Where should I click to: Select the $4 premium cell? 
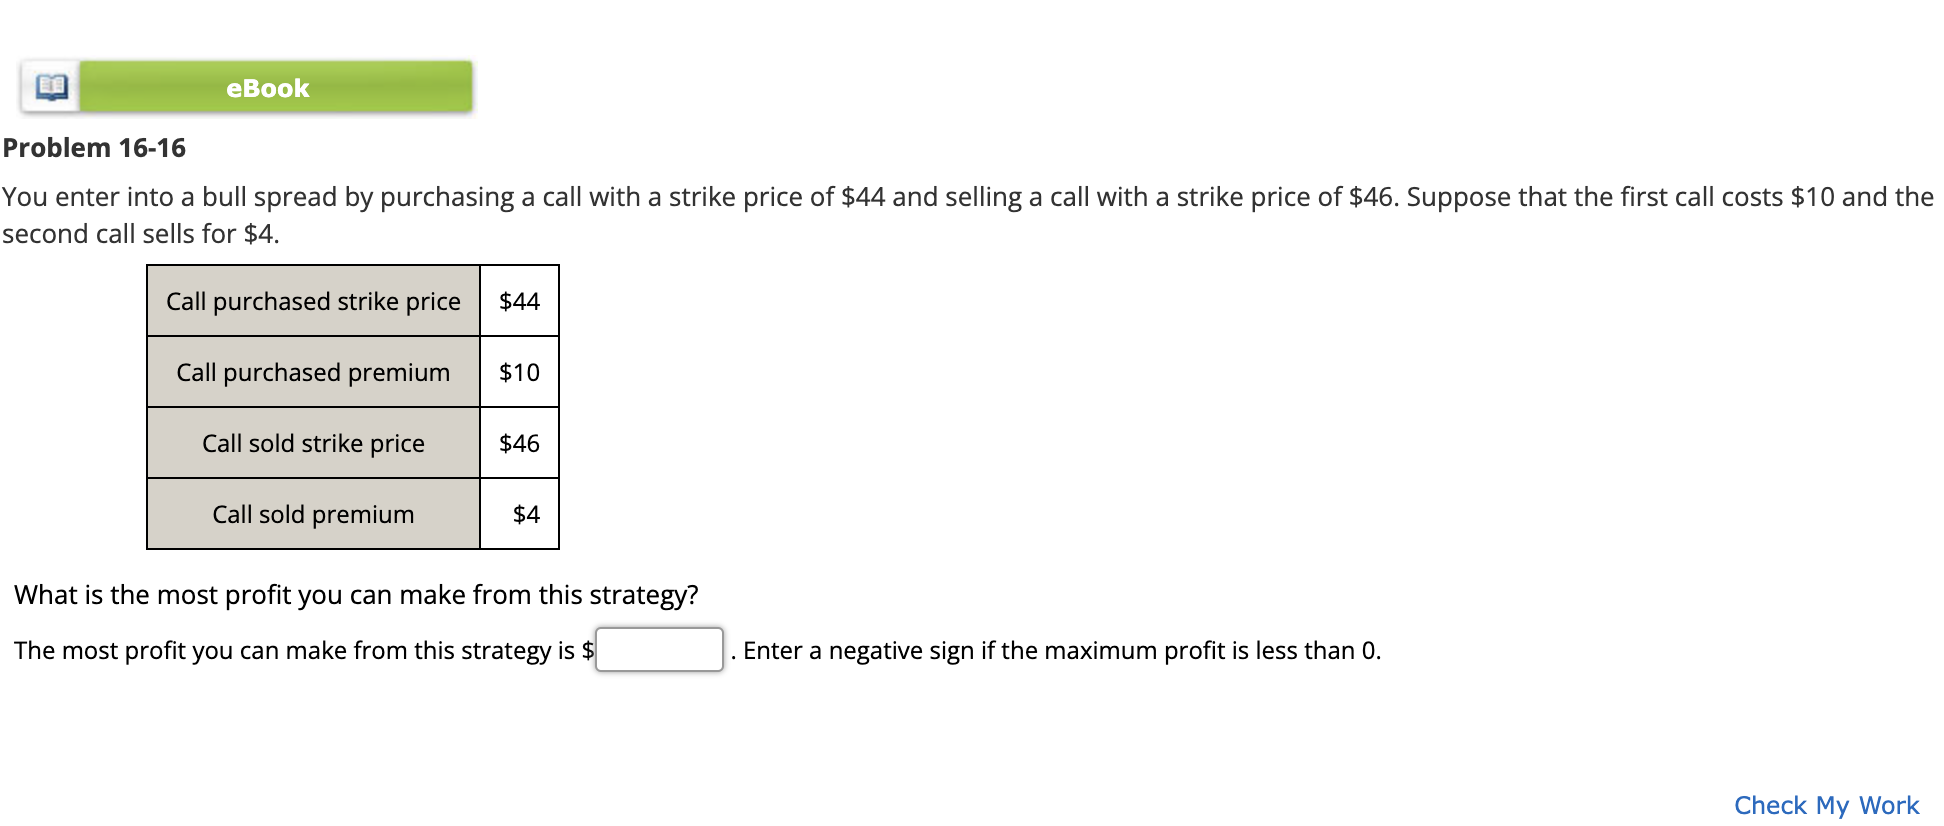tap(519, 514)
